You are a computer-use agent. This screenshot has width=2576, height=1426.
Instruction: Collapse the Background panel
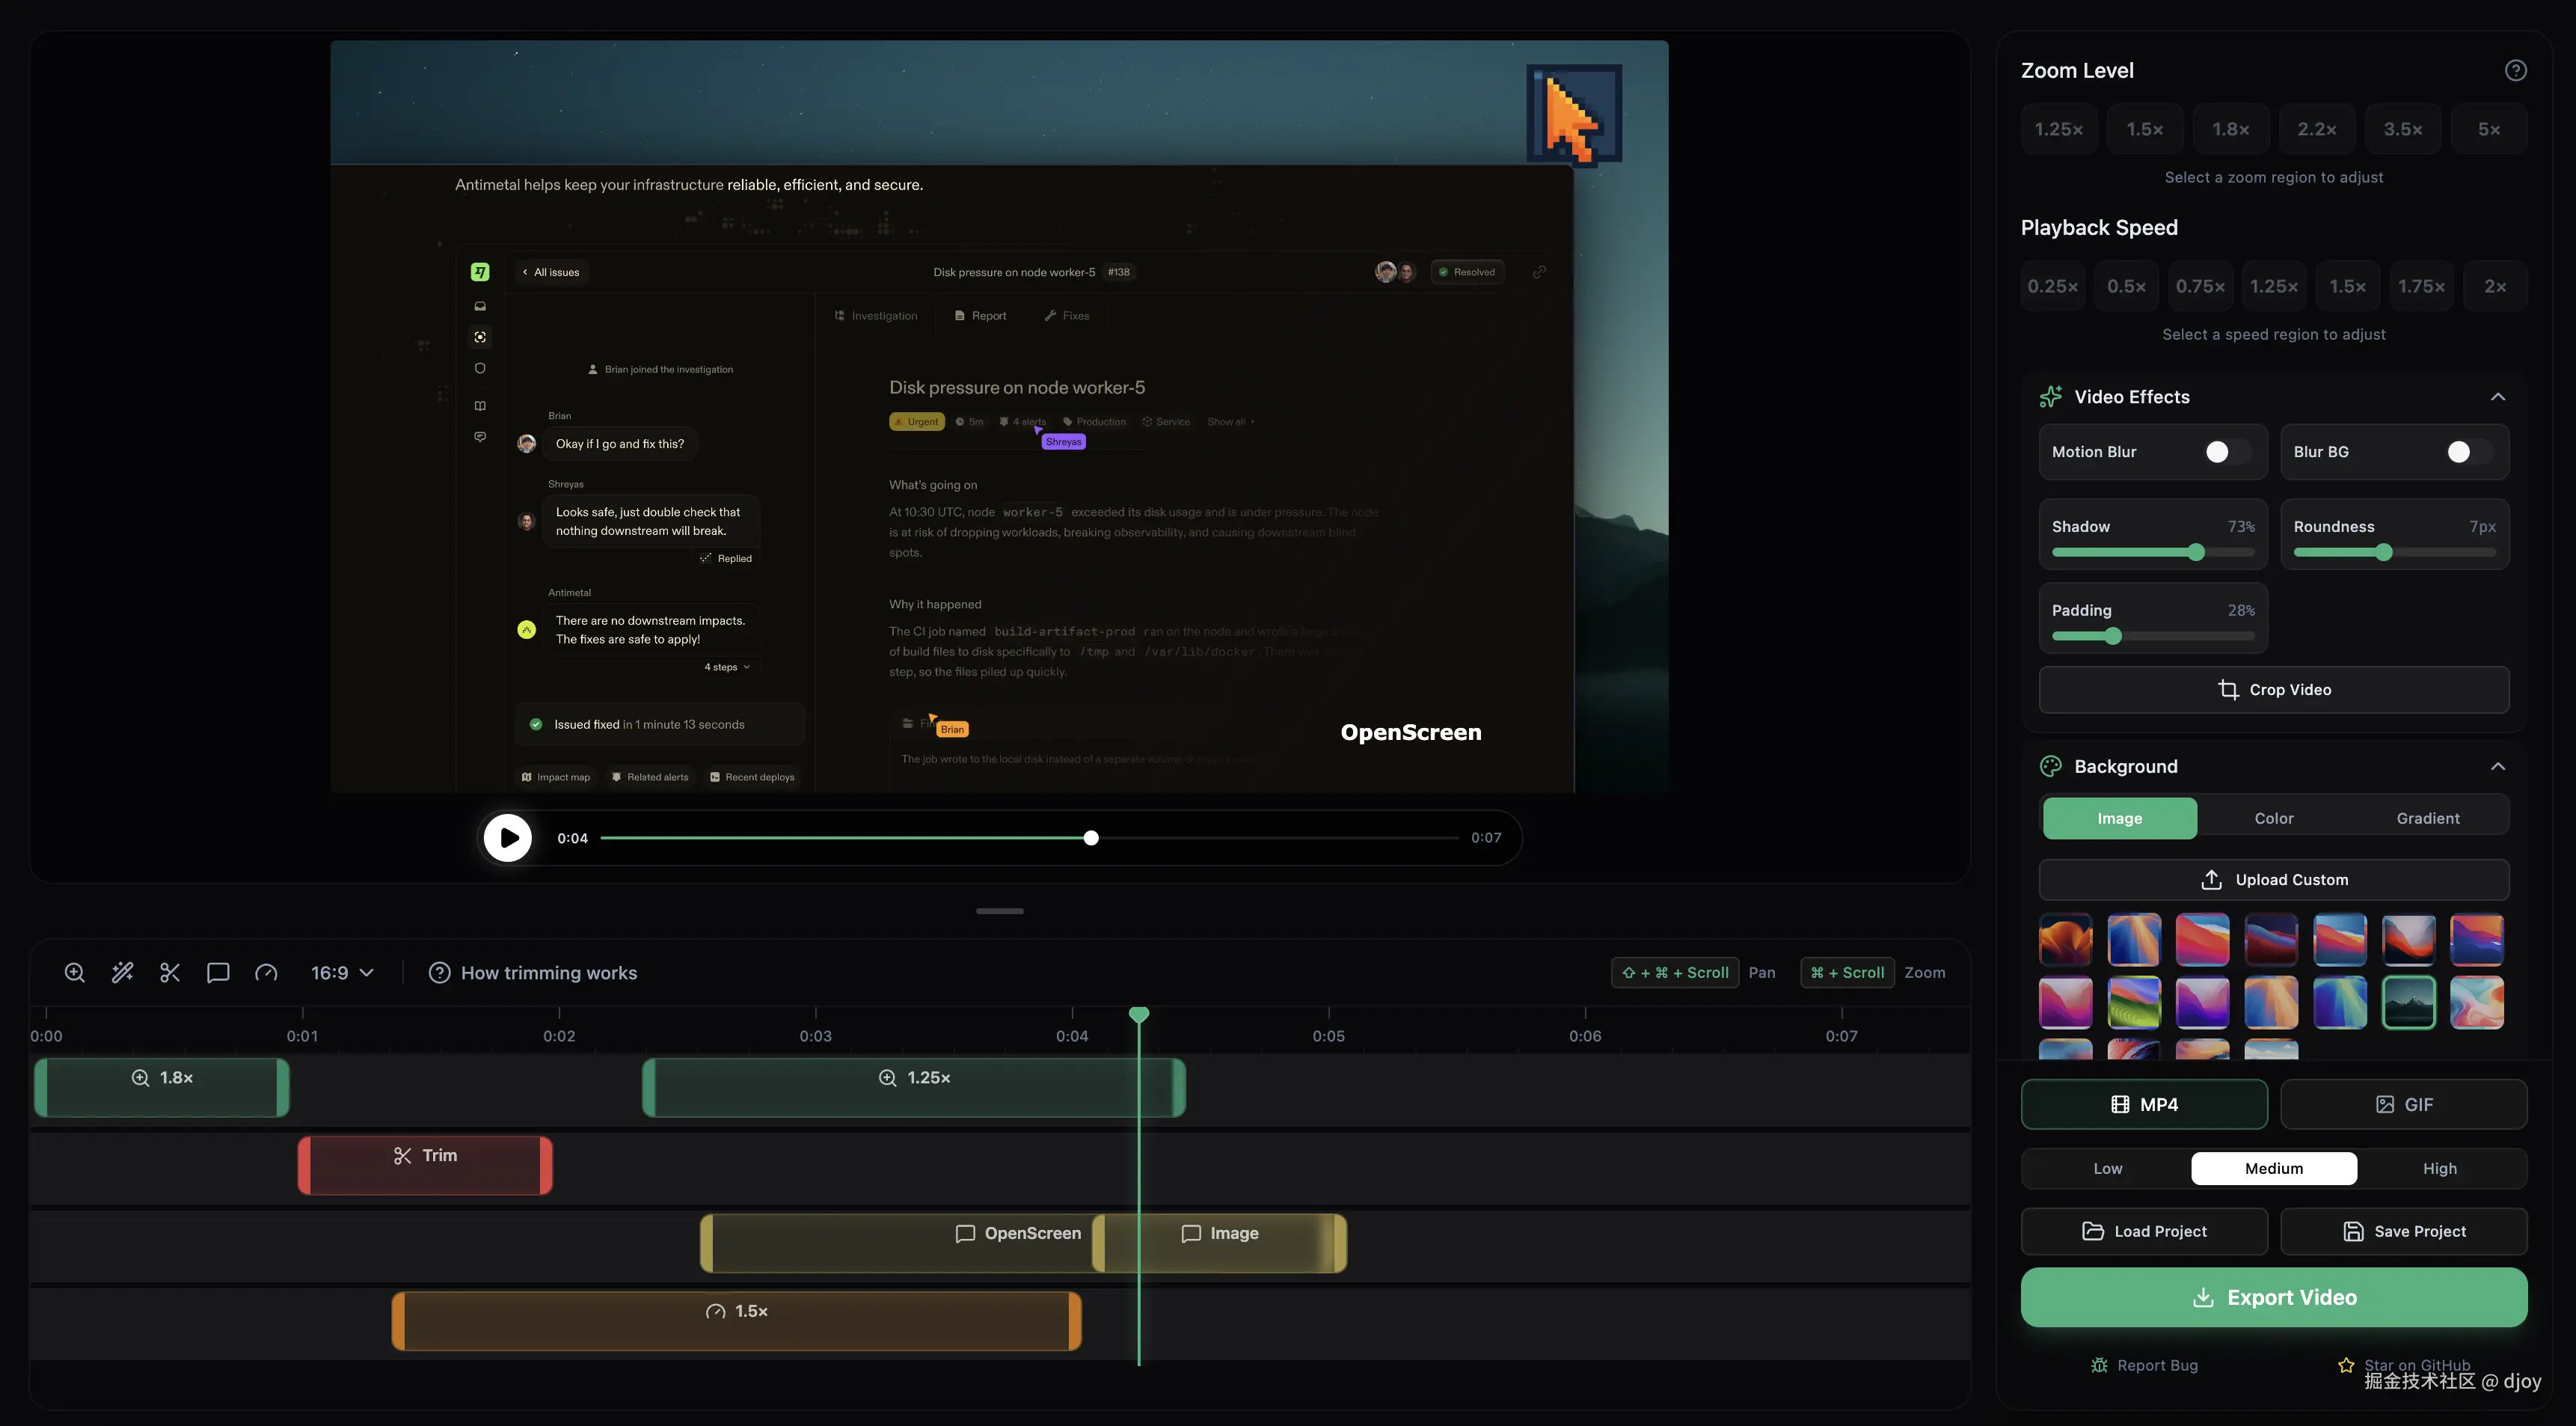(2498, 766)
